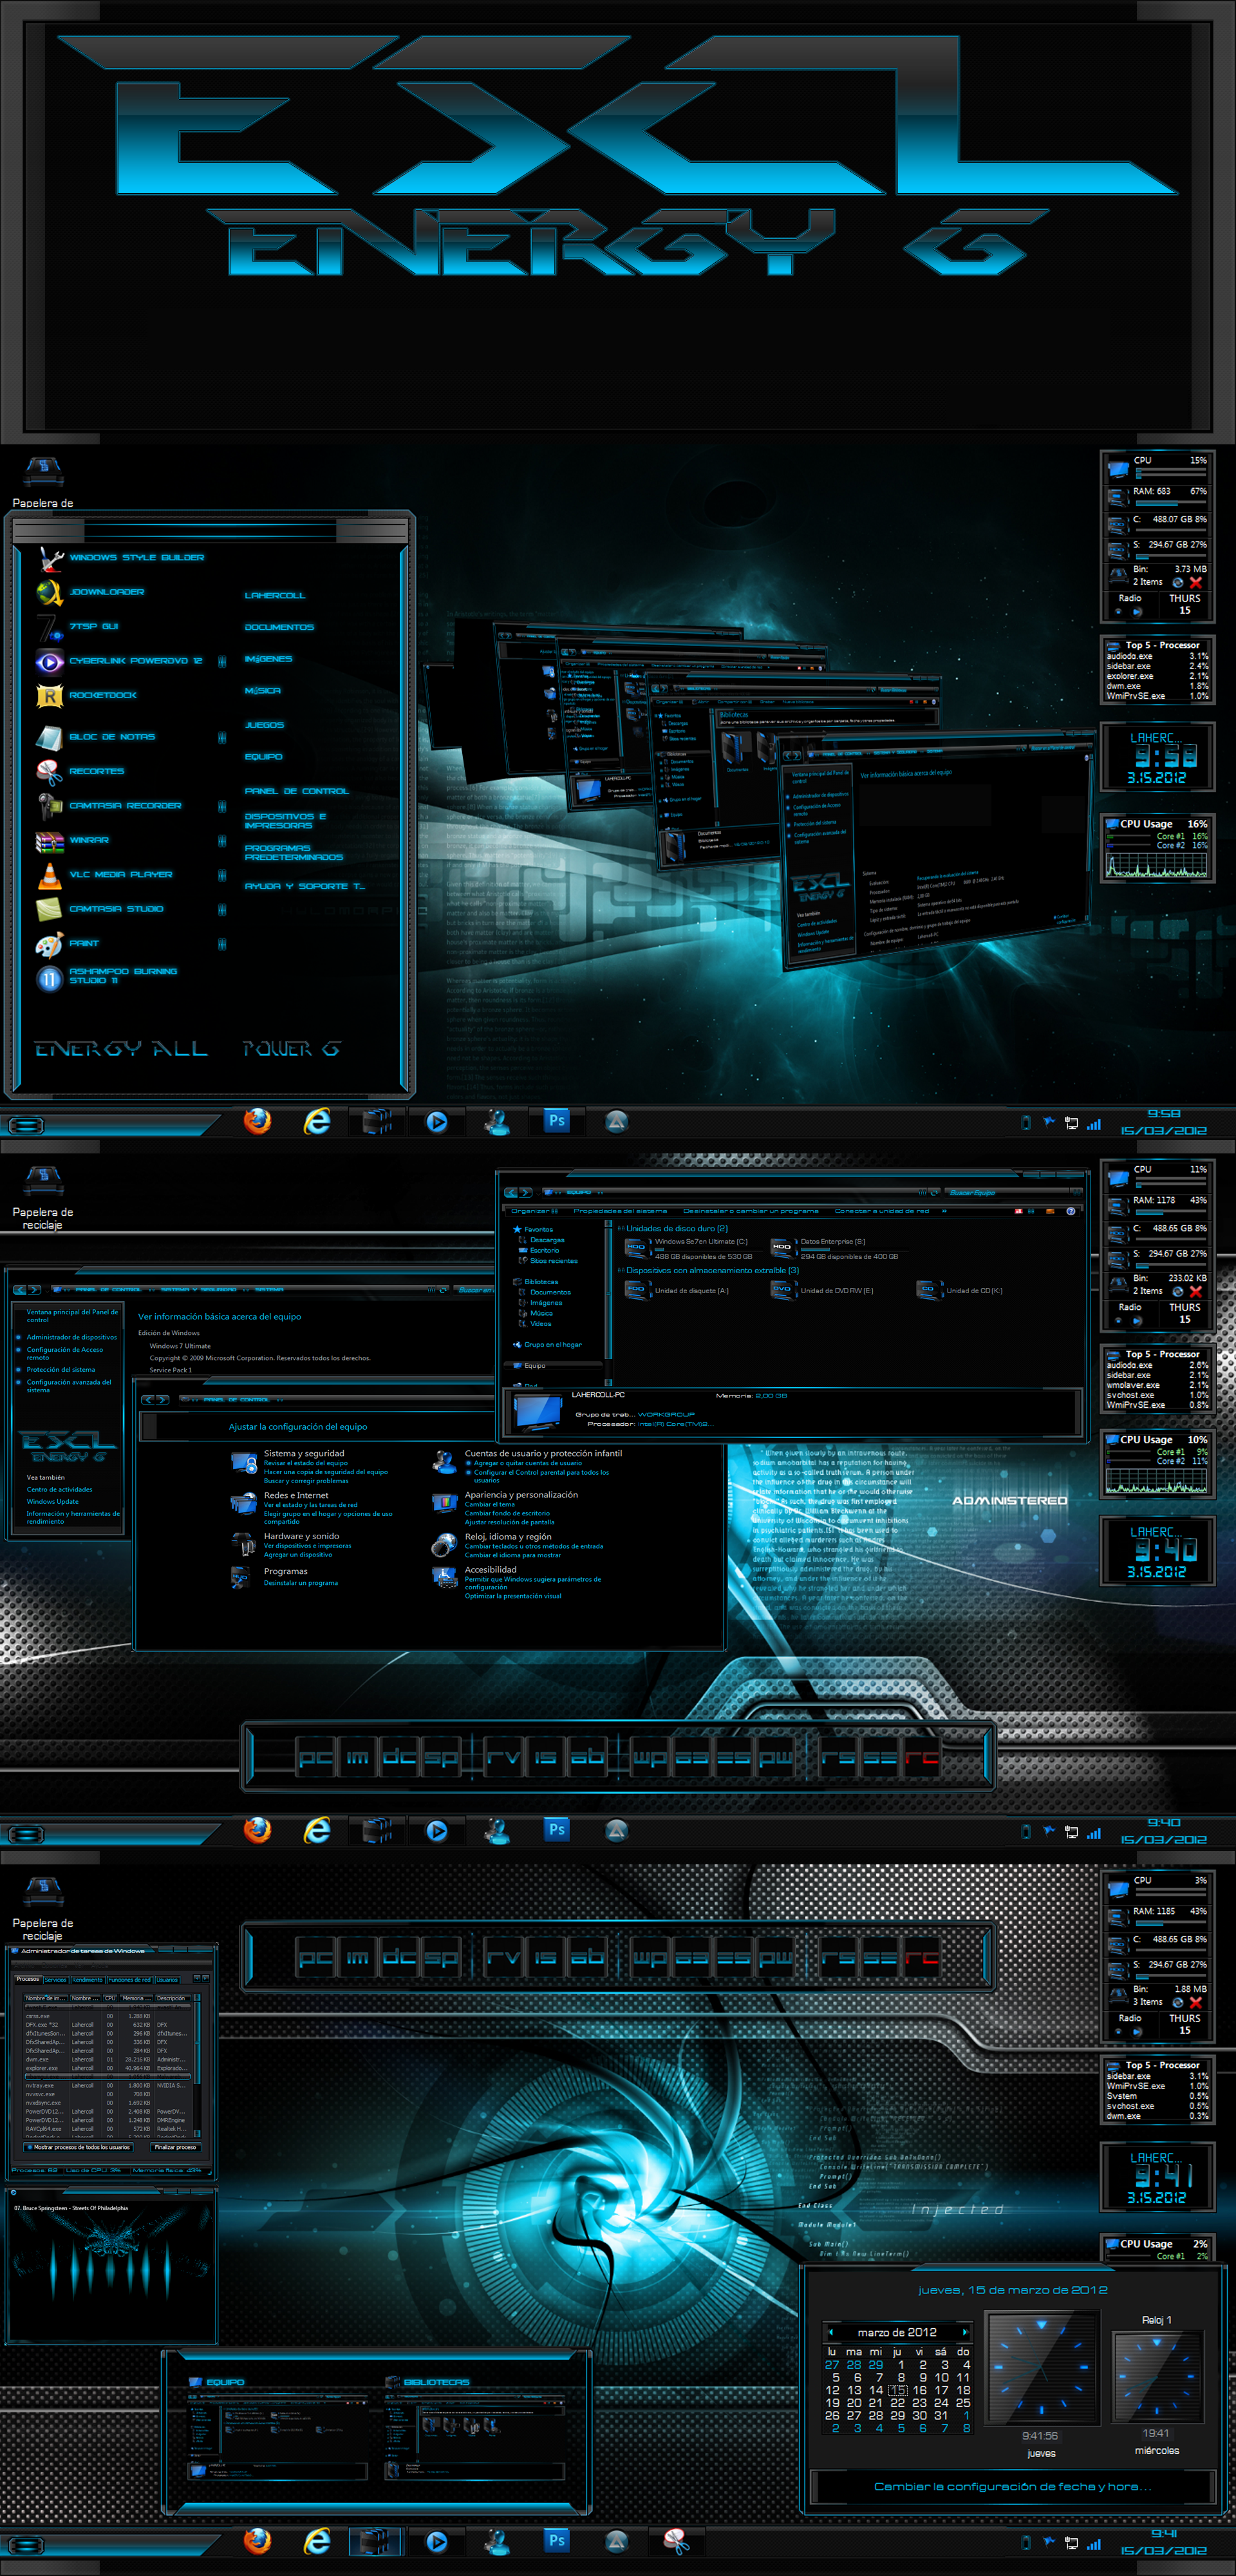Switch to the Servicios tab in Task Manager
The height and width of the screenshot is (2576, 1236).
pos(56,1980)
